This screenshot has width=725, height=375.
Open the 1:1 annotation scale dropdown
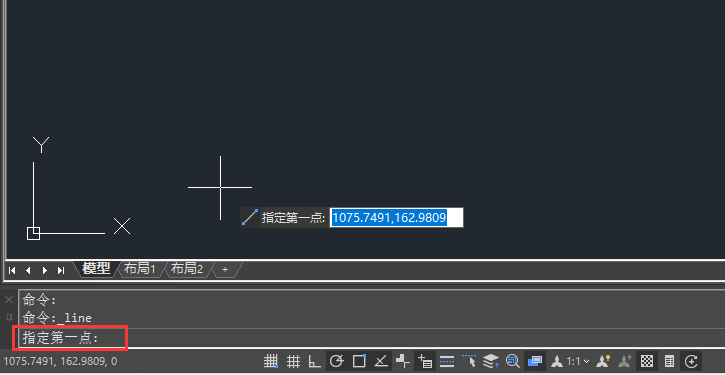(x=578, y=361)
